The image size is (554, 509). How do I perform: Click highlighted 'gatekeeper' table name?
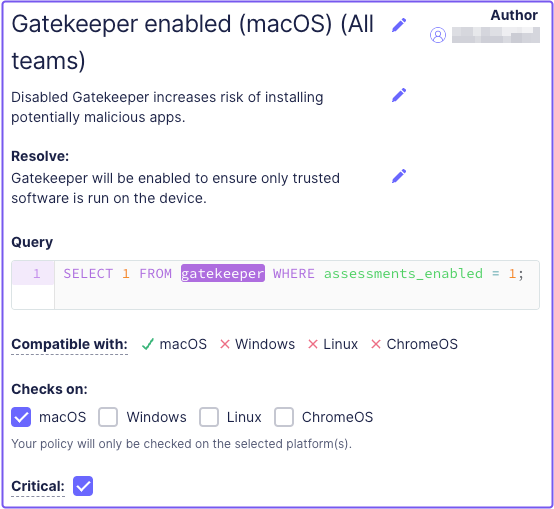point(223,274)
